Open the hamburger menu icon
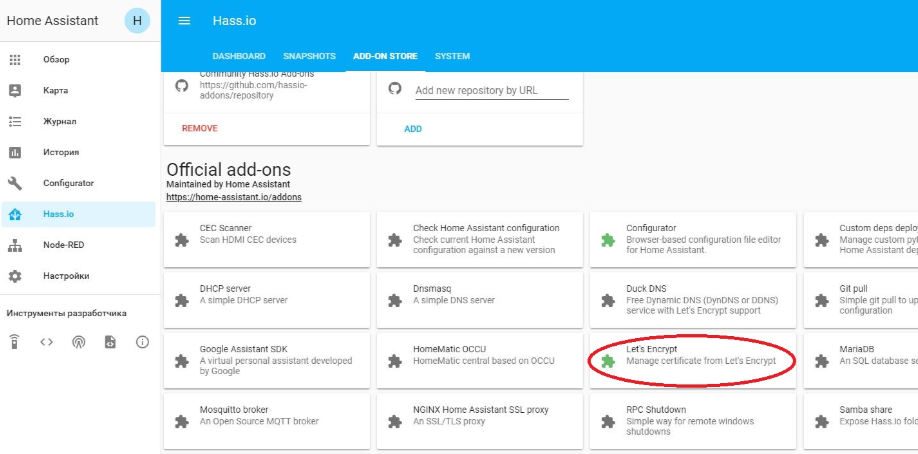This screenshot has width=918, height=454. tap(184, 21)
